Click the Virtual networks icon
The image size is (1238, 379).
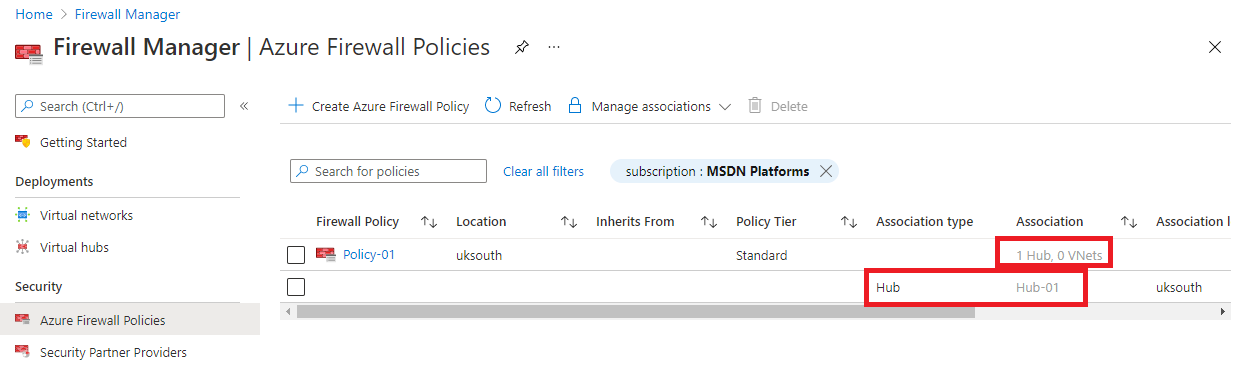pos(23,215)
